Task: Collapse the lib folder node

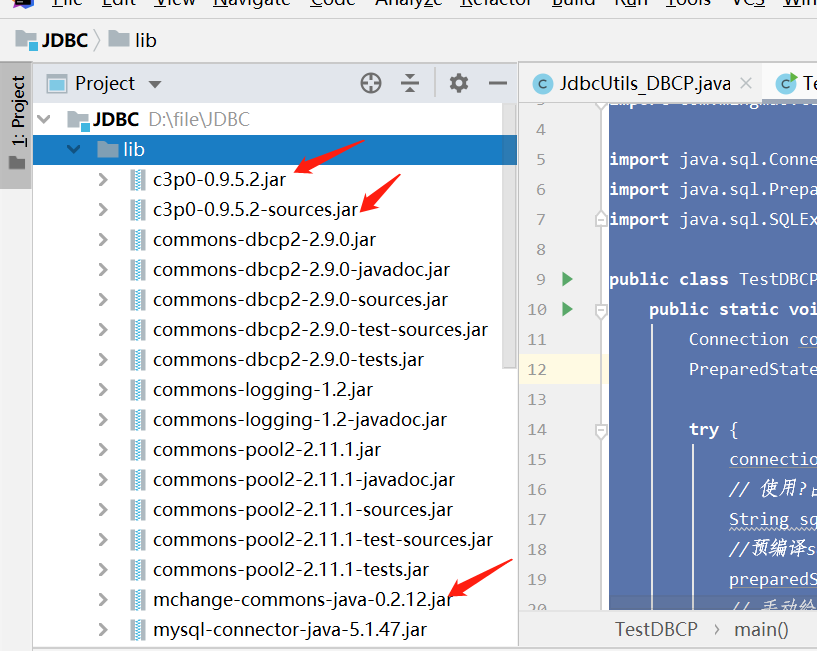Action: tap(73, 150)
